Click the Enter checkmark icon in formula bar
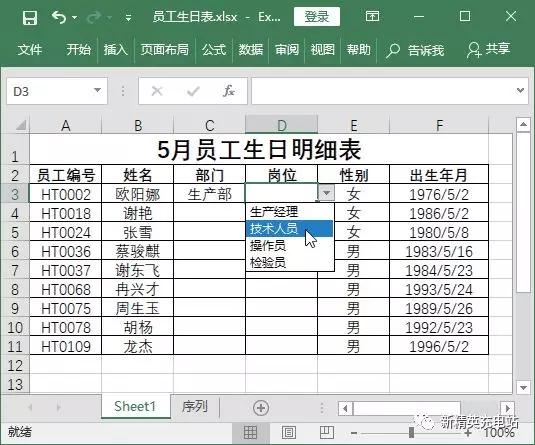535x445 pixels. pyautogui.click(x=193, y=91)
